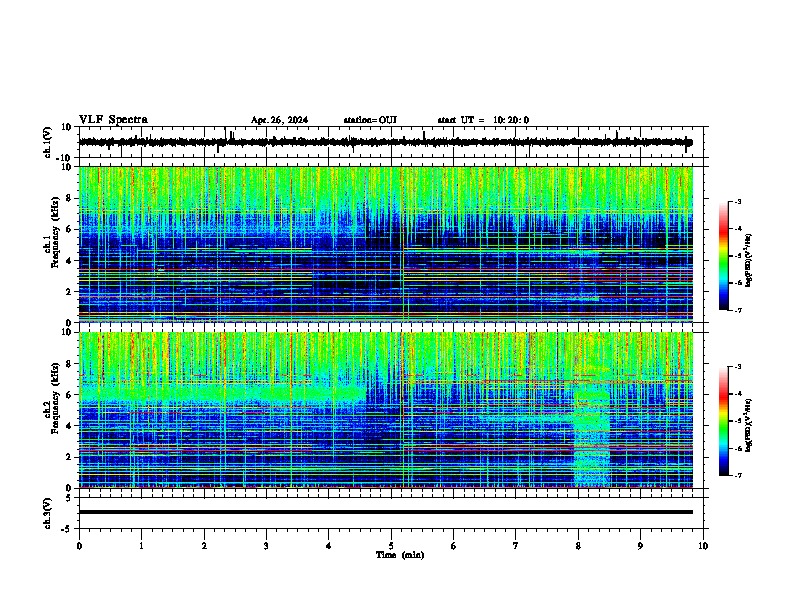Click time axis tick label "3"

(266, 546)
